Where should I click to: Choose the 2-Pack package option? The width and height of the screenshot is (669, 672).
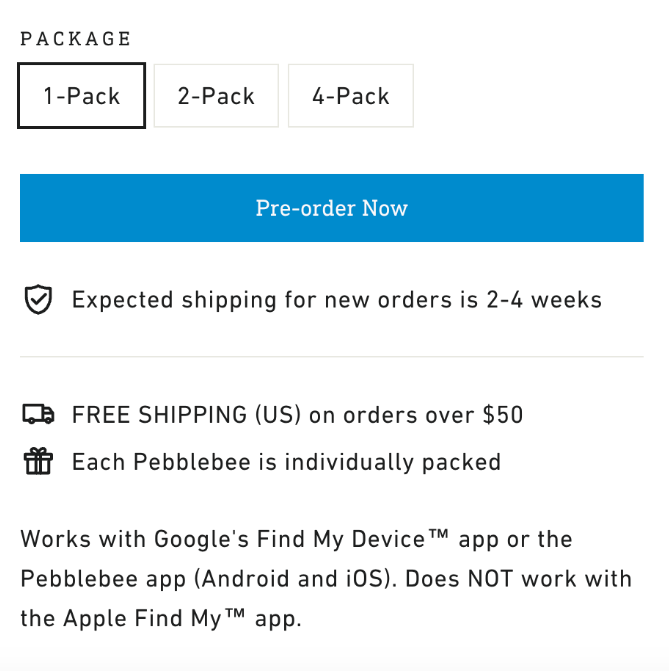pos(216,96)
